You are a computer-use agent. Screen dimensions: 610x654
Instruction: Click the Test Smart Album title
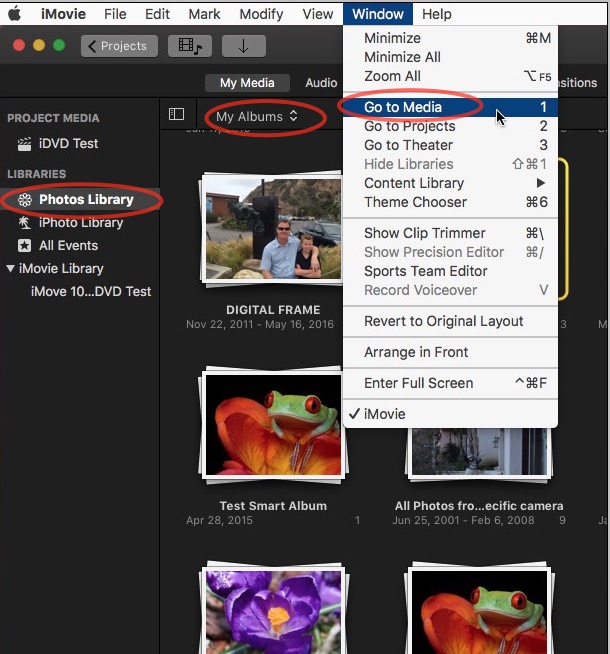273,506
